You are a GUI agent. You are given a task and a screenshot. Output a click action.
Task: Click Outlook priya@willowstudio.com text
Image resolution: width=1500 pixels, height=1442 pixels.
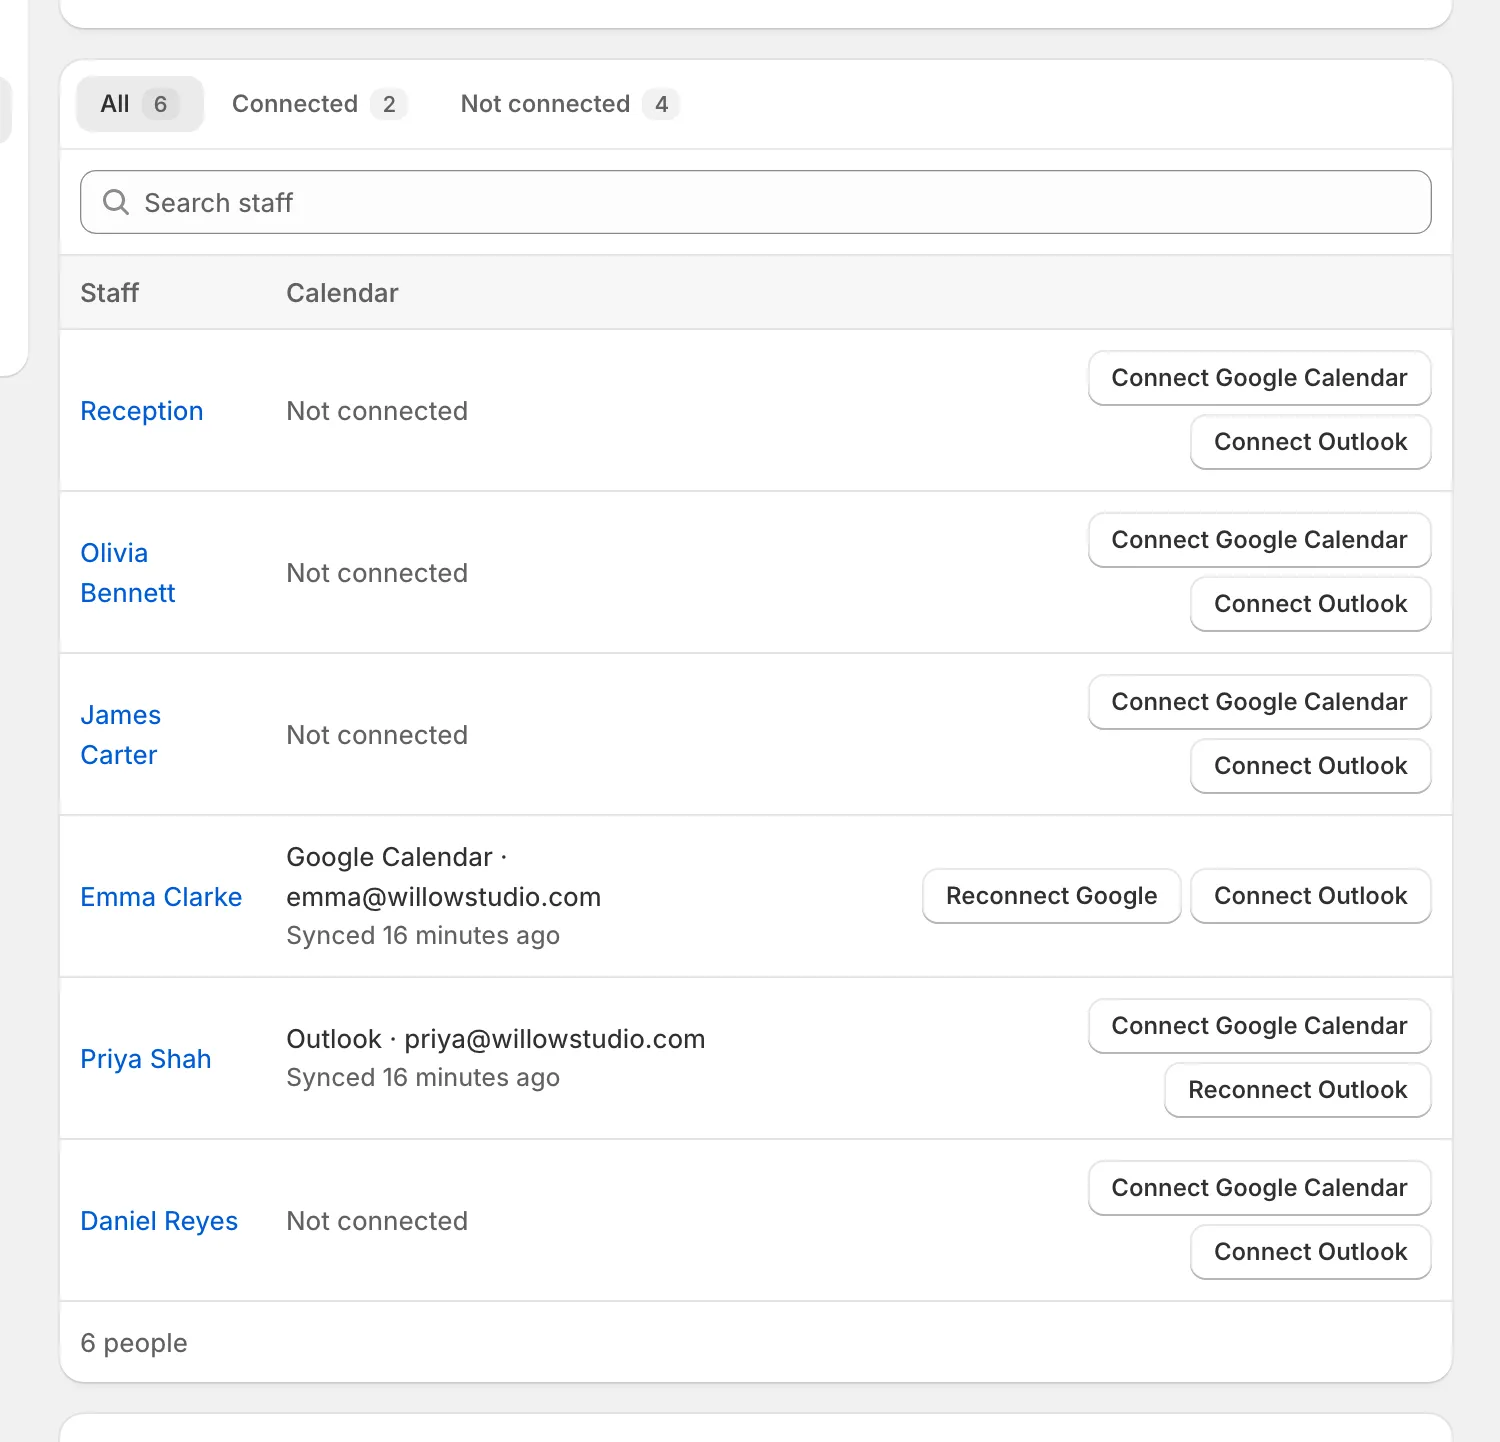(x=496, y=1039)
